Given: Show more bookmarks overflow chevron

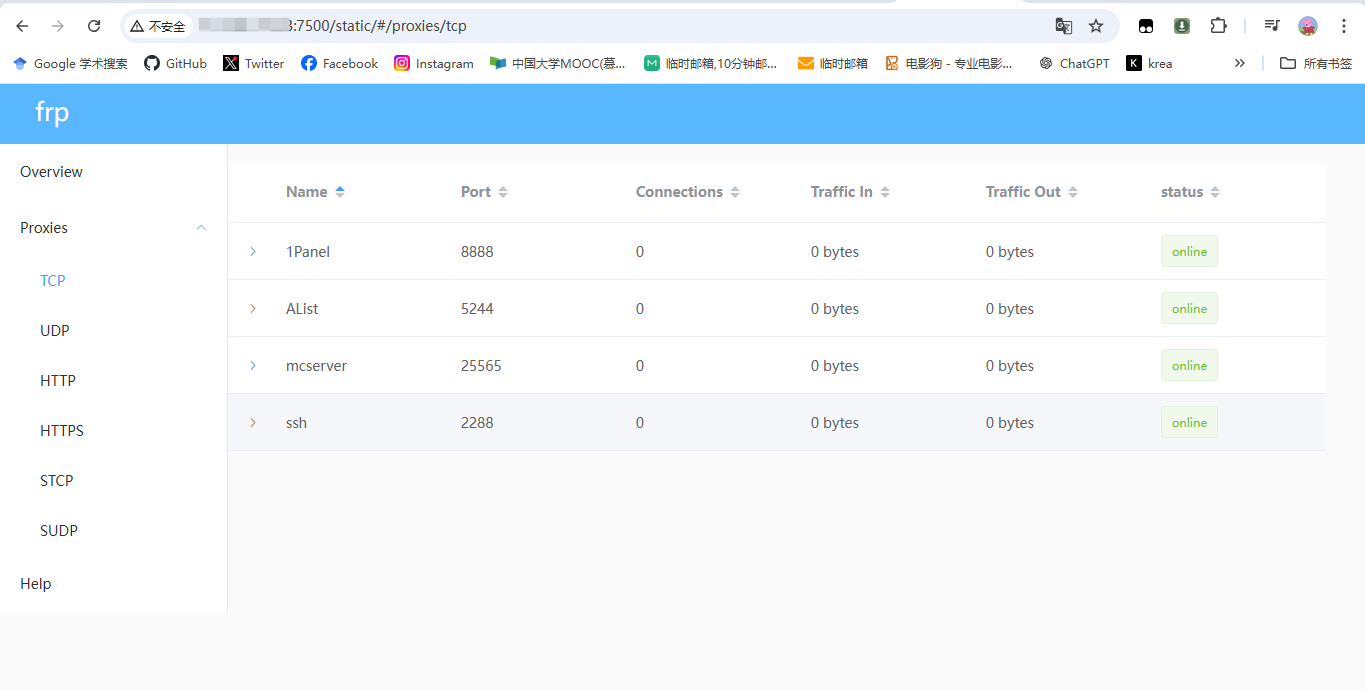Looking at the screenshot, I should (x=1239, y=63).
